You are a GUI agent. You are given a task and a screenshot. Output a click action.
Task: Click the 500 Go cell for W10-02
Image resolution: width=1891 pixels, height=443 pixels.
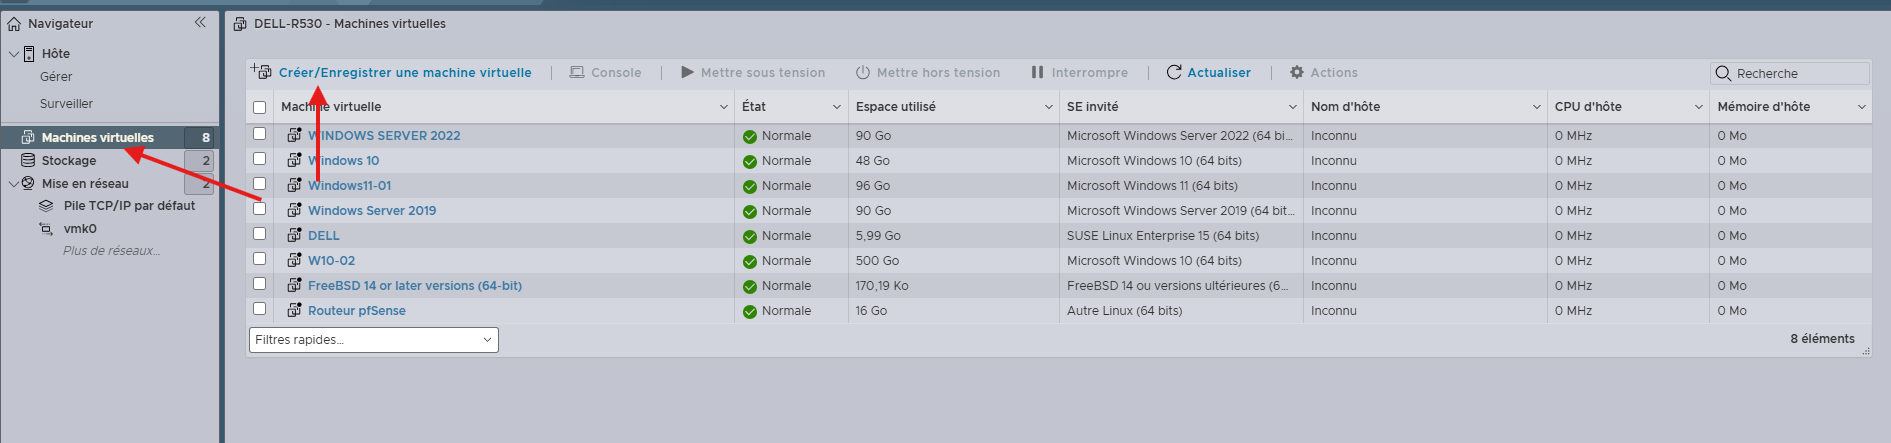(x=877, y=260)
